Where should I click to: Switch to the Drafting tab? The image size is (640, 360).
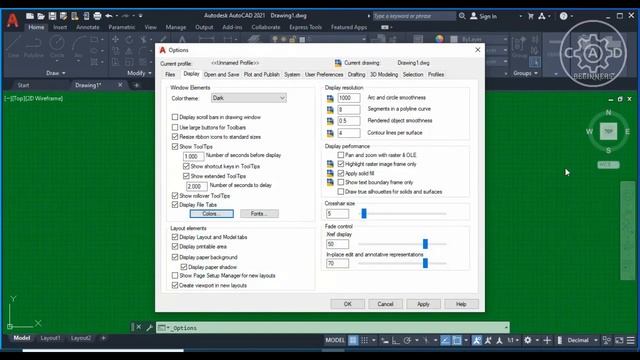point(356,75)
